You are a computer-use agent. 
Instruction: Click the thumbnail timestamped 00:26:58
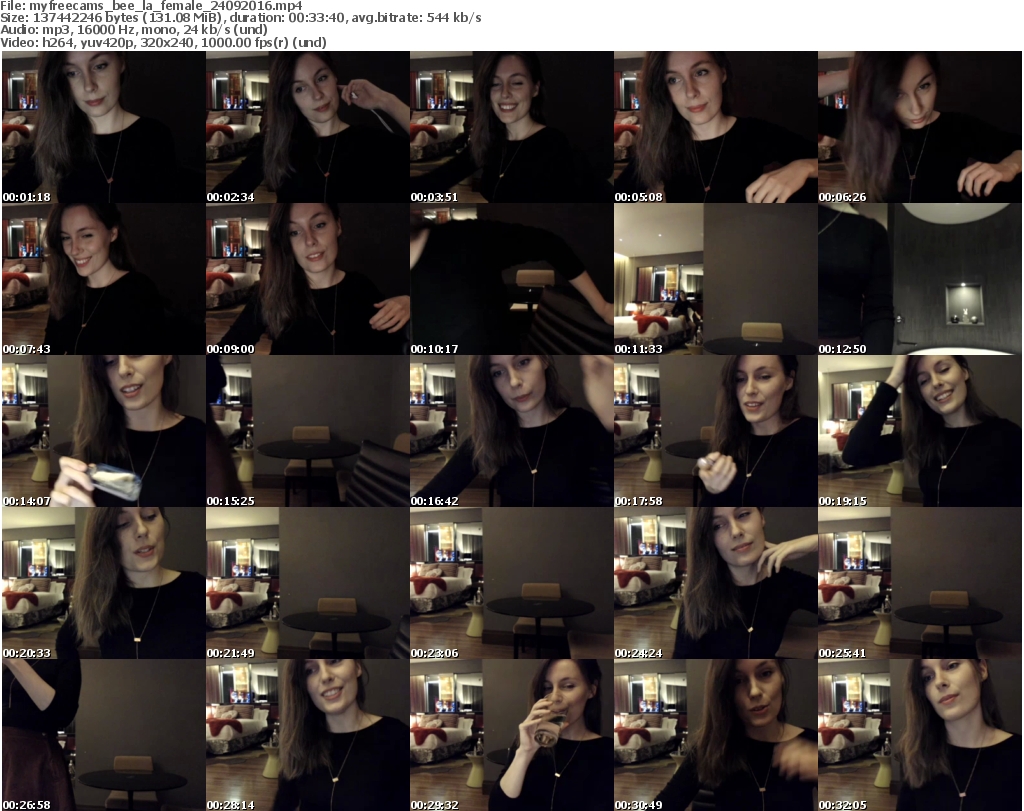104,735
